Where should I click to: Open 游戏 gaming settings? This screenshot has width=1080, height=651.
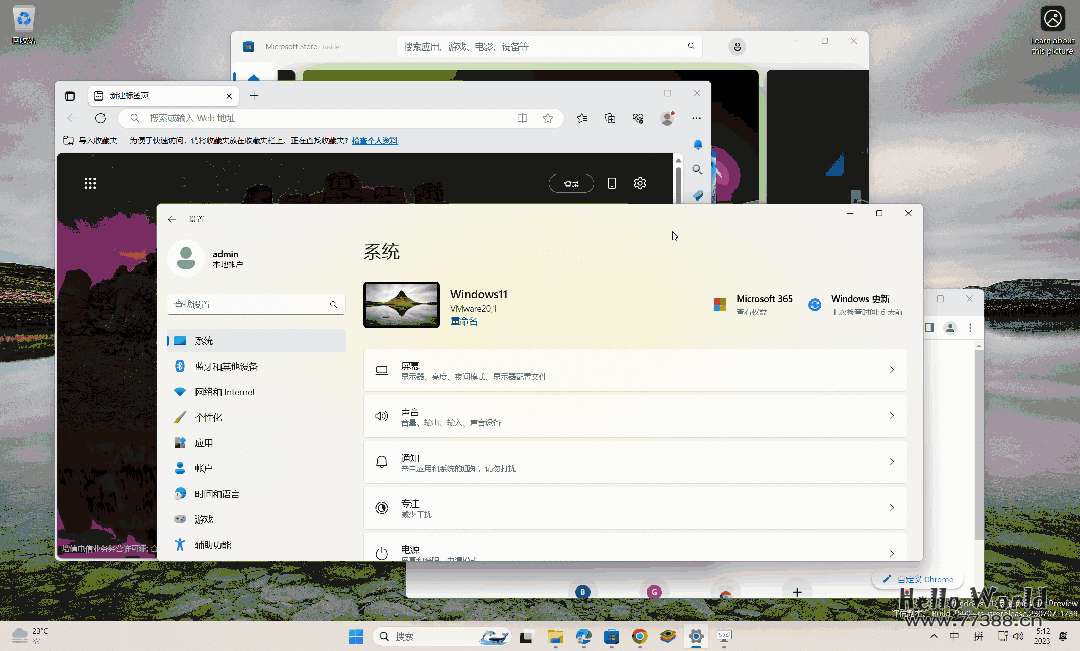[255, 518]
